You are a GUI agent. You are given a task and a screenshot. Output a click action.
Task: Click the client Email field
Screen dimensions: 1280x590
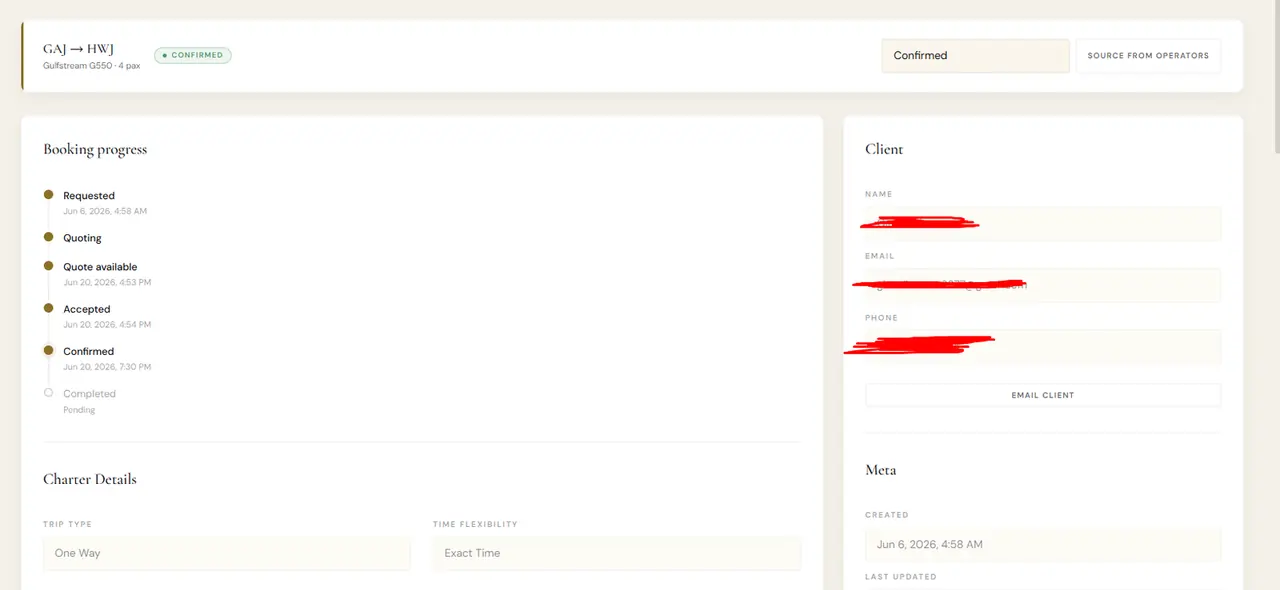[1043, 285]
